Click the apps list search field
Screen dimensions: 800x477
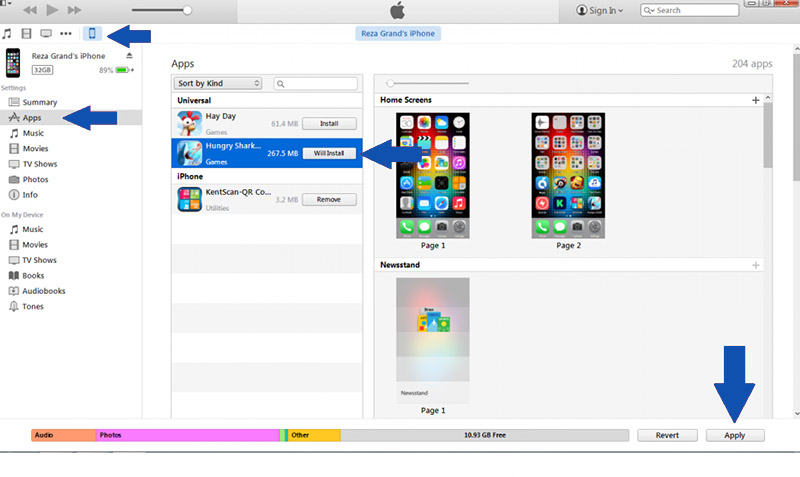tap(316, 84)
